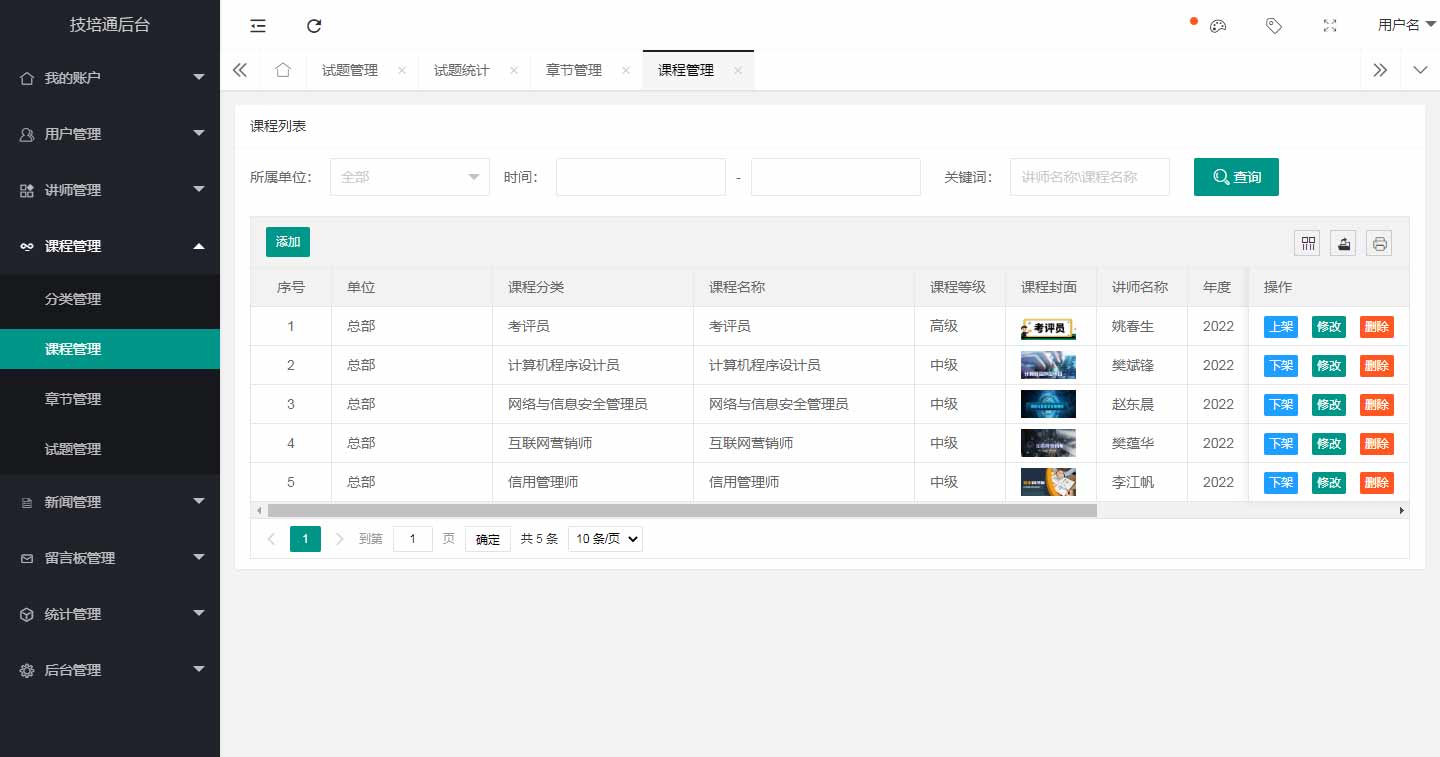Take course 考评员 online via 上架
The height and width of the screenshot is (757, 1440).
(1280, 326)
